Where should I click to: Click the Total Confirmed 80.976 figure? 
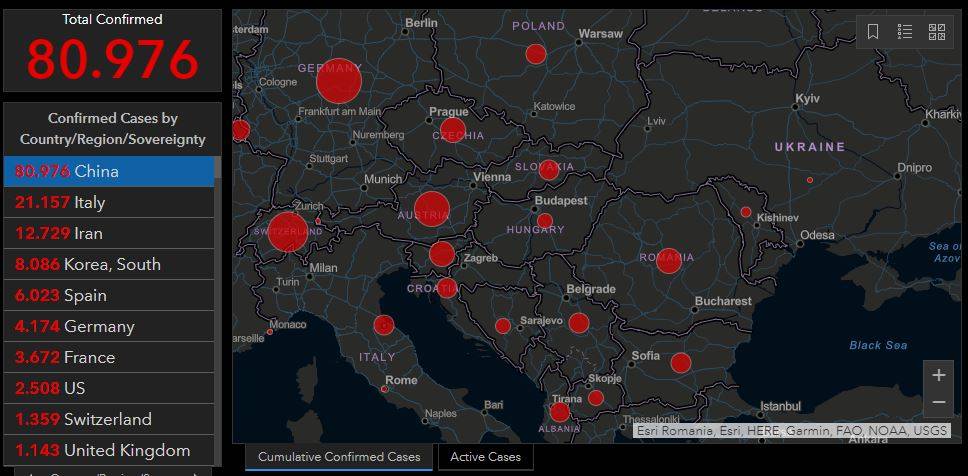112,60
